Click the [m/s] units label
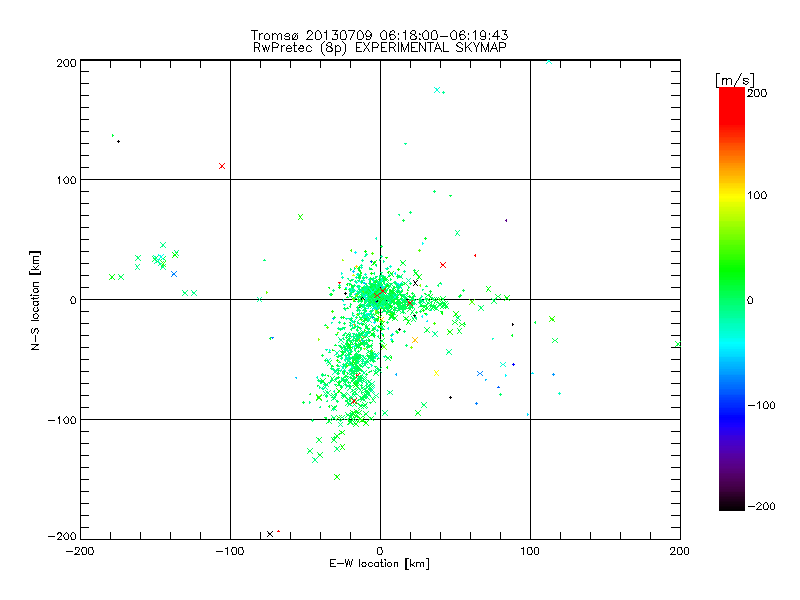This screenshot has height=600, width=800. tap(734, 80)
